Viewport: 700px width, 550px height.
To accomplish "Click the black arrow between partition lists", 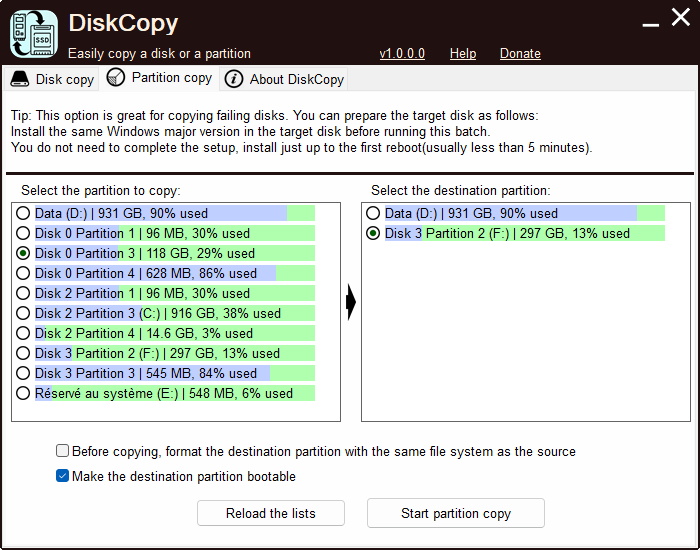I will [x=351, y=302].
